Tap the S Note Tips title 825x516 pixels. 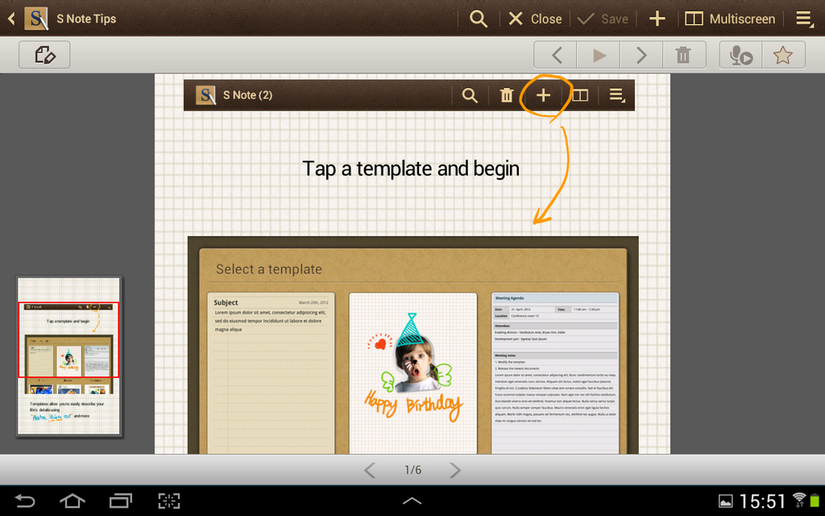click(x=86, y=19)
